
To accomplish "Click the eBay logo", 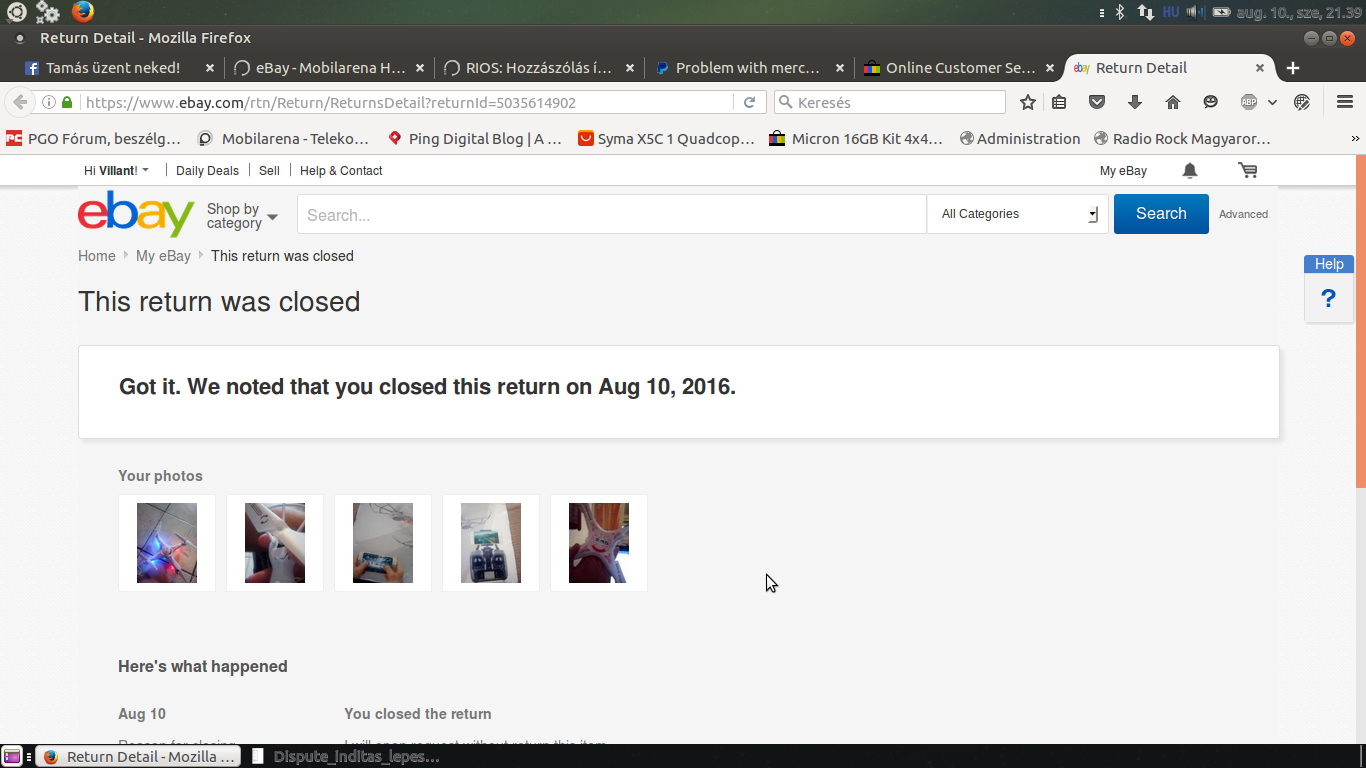I will 136,213.
